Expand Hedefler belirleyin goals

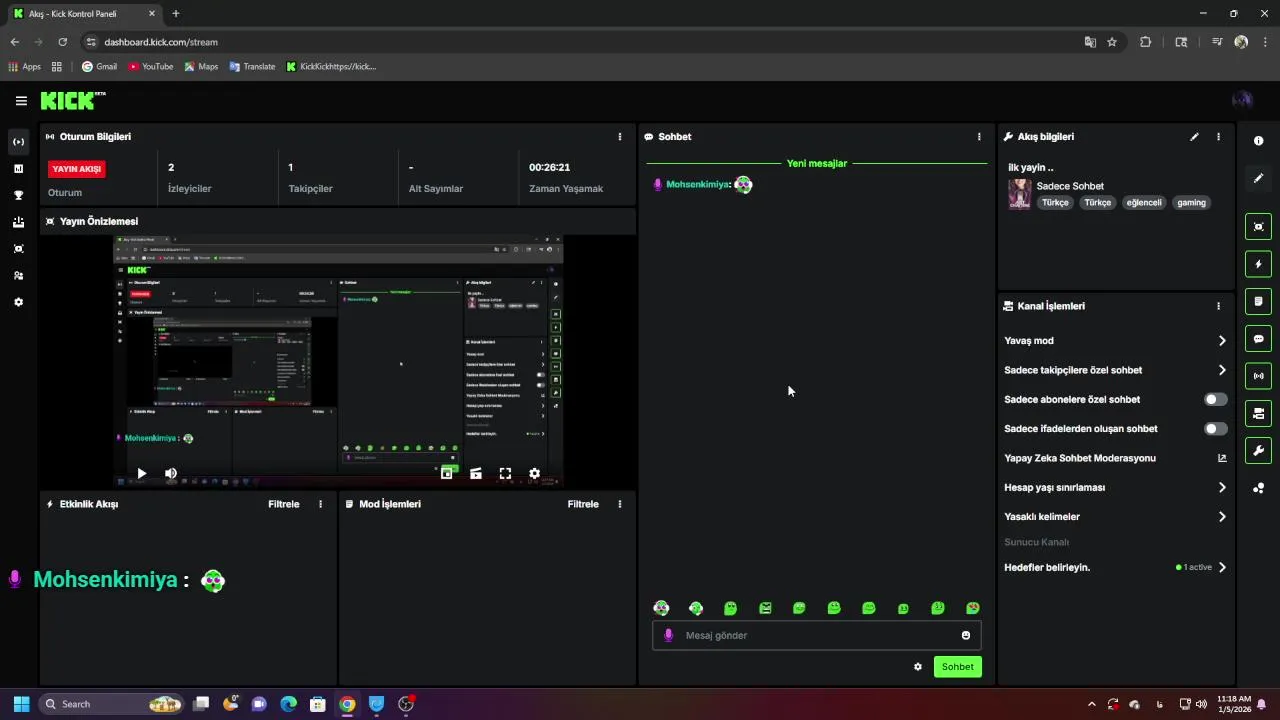tap(1221, 567)
